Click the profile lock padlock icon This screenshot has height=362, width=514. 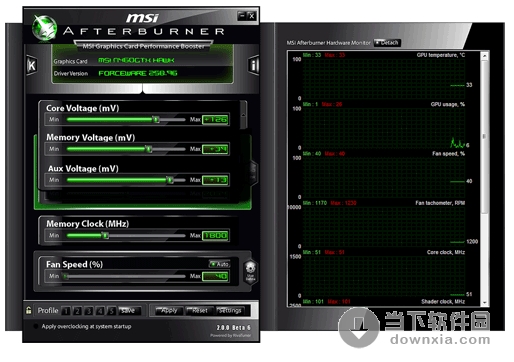click(x=29, y=310)
